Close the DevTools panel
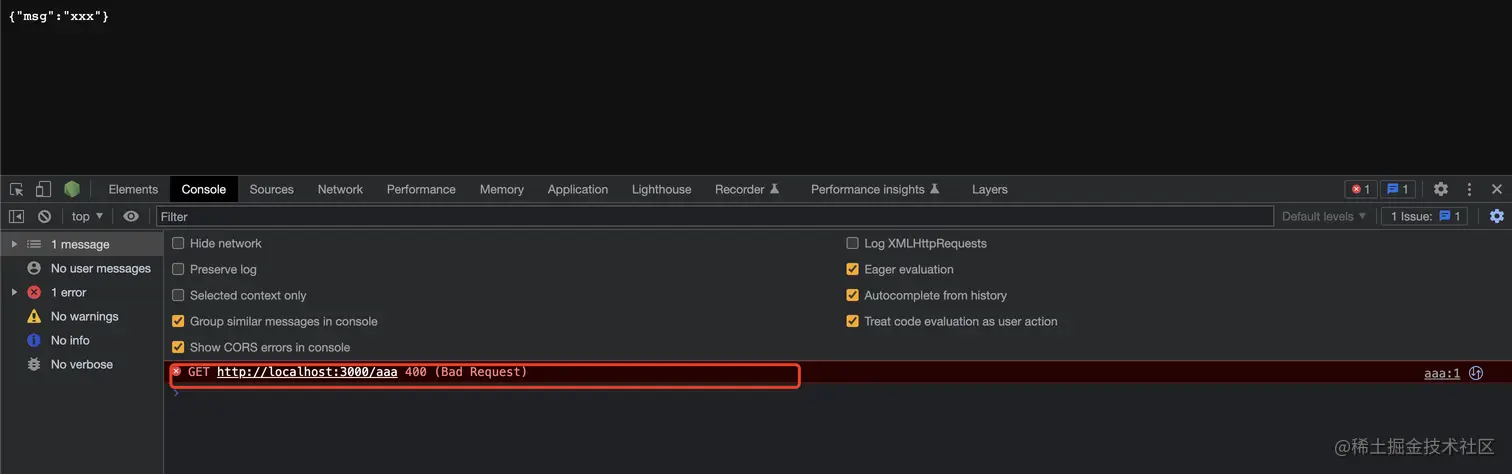Screen dimensions: 1512x474 coord(1497,189)
